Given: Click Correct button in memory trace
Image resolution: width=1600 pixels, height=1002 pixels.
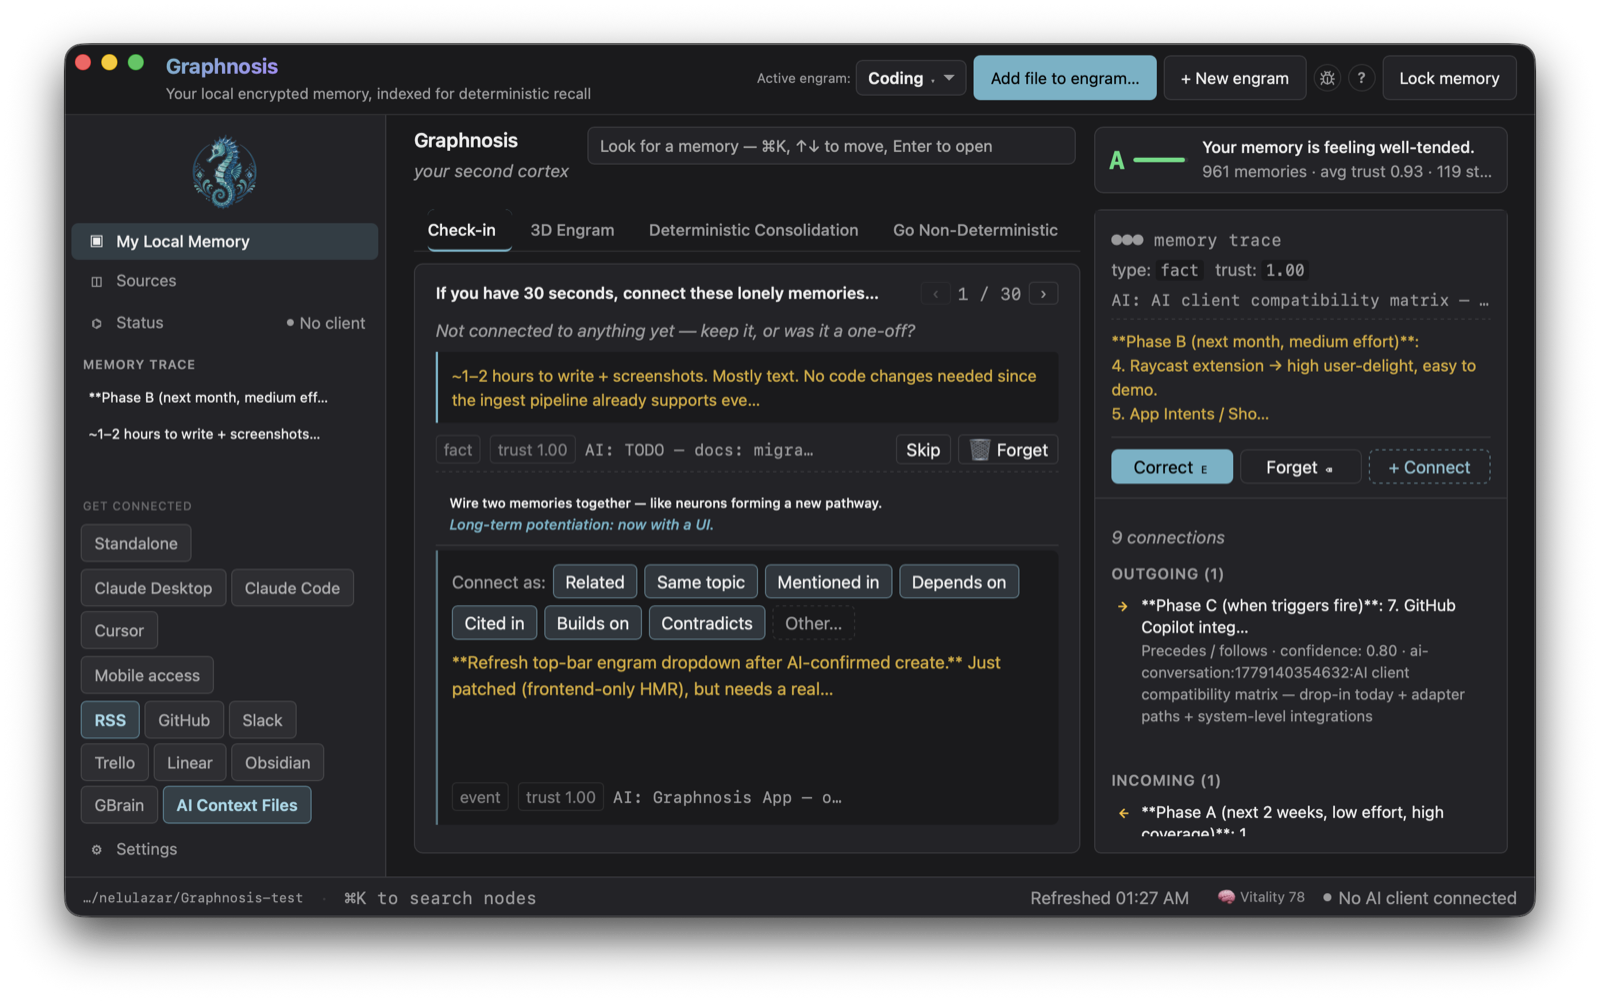Looking at the screenshot, I should [x=1172, y=467].
